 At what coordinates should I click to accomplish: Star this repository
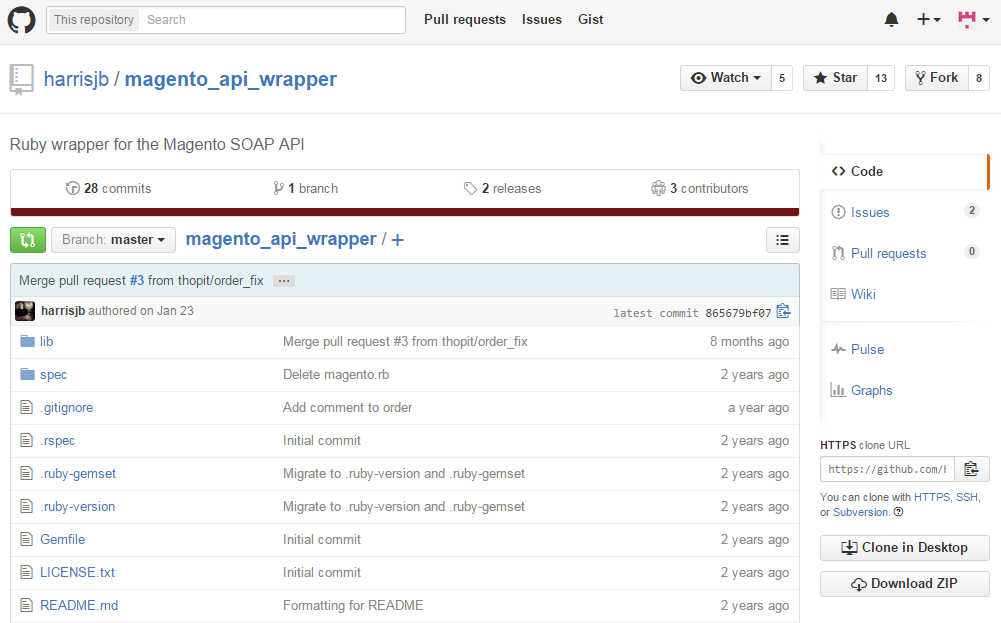pyautogui.click(x=835, y=78)
